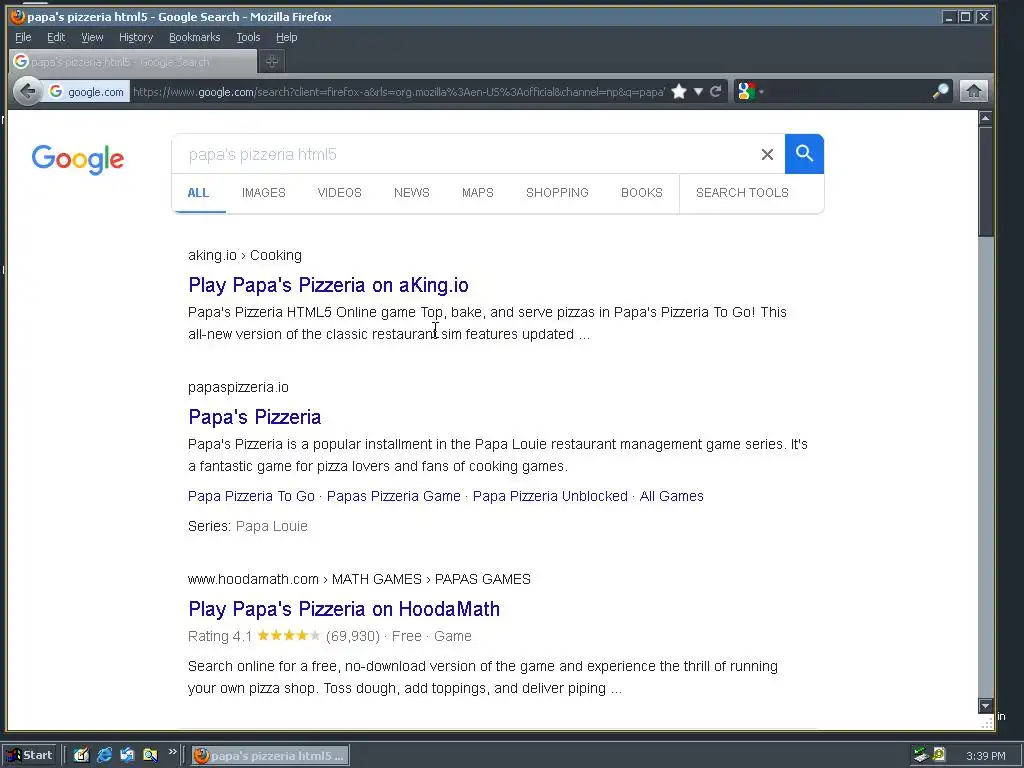1024x768 pixels.
Task: Bookmark this page with the star icon
Action: coord(679,91)
